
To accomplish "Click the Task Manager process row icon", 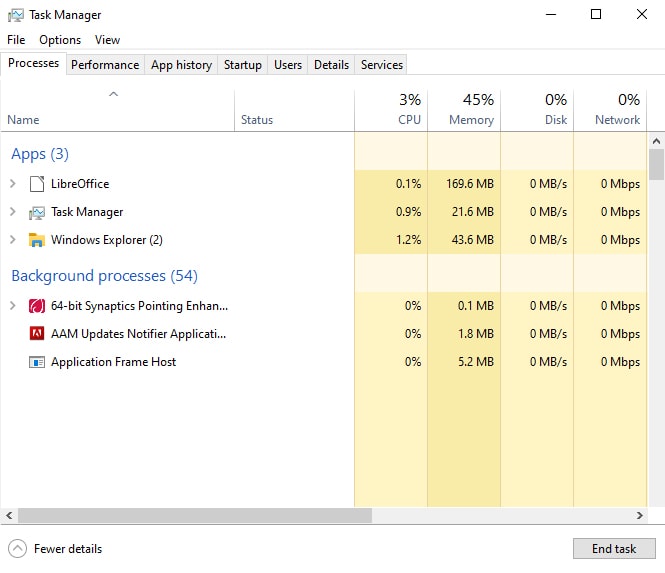I will [37, 212].
